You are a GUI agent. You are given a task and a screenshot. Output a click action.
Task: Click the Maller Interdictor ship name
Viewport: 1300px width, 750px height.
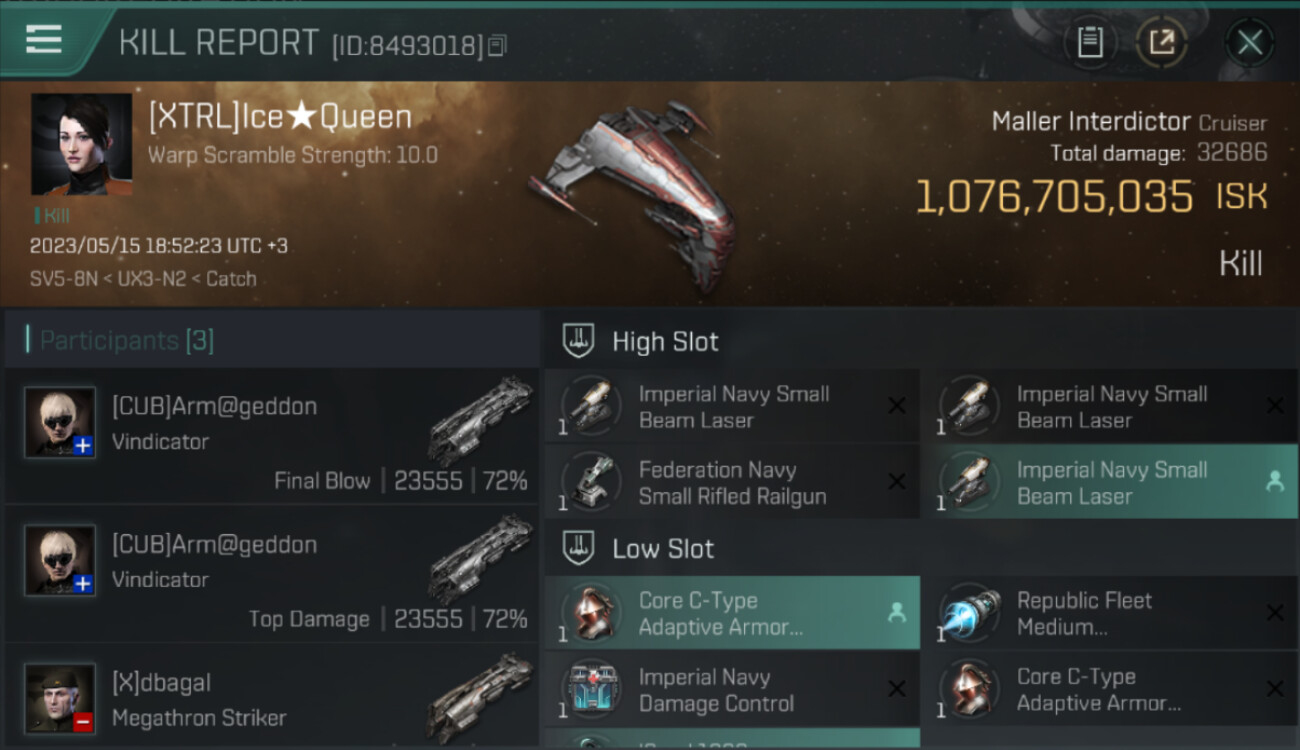(1091, 122)
